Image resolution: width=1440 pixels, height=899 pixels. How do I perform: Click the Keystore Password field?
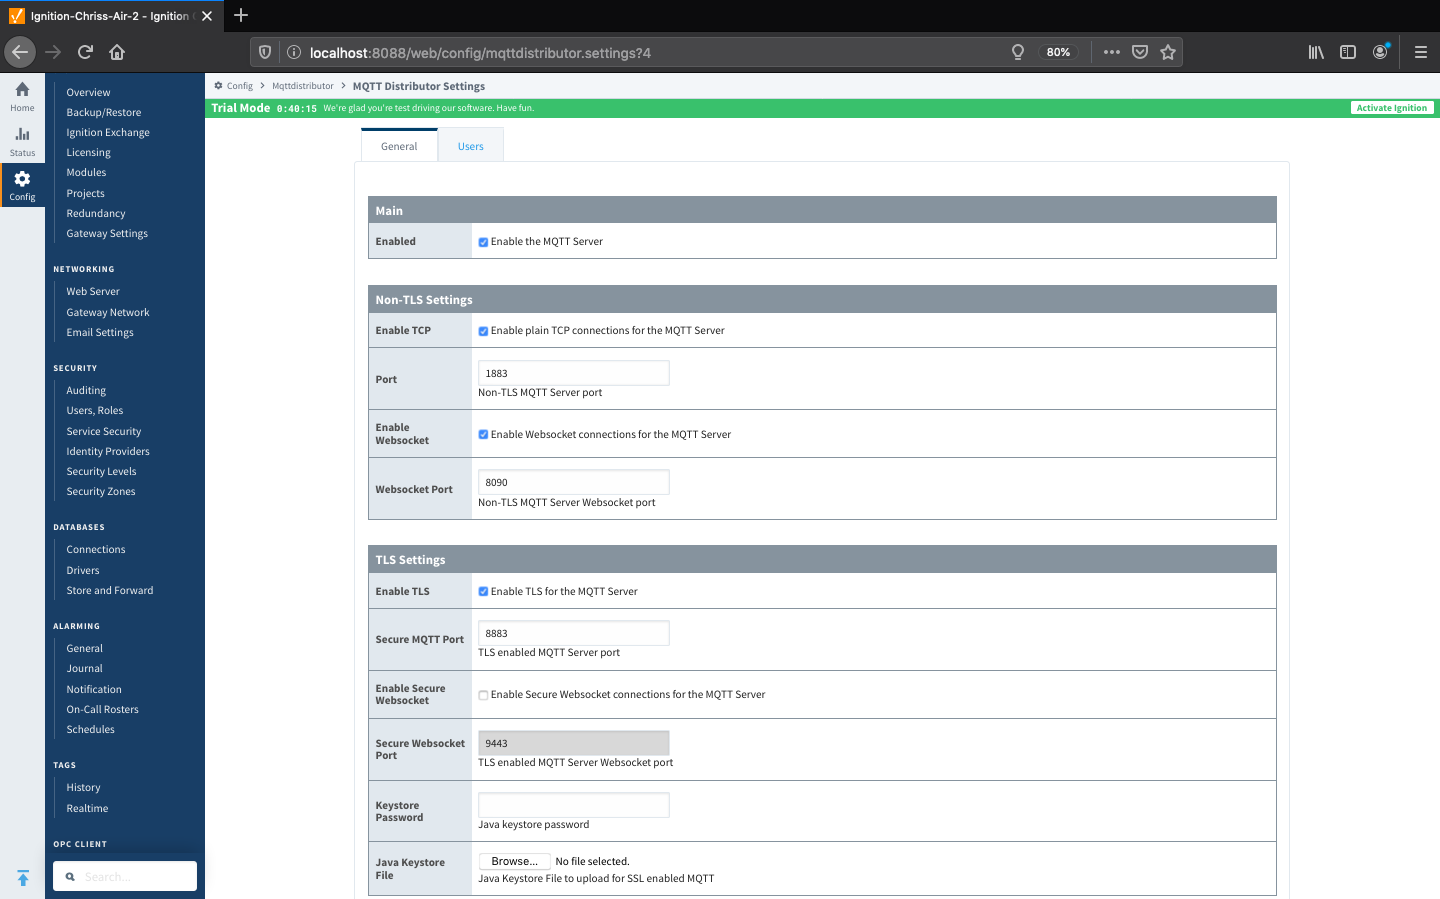pyautogui.click(x=573, y=805)
